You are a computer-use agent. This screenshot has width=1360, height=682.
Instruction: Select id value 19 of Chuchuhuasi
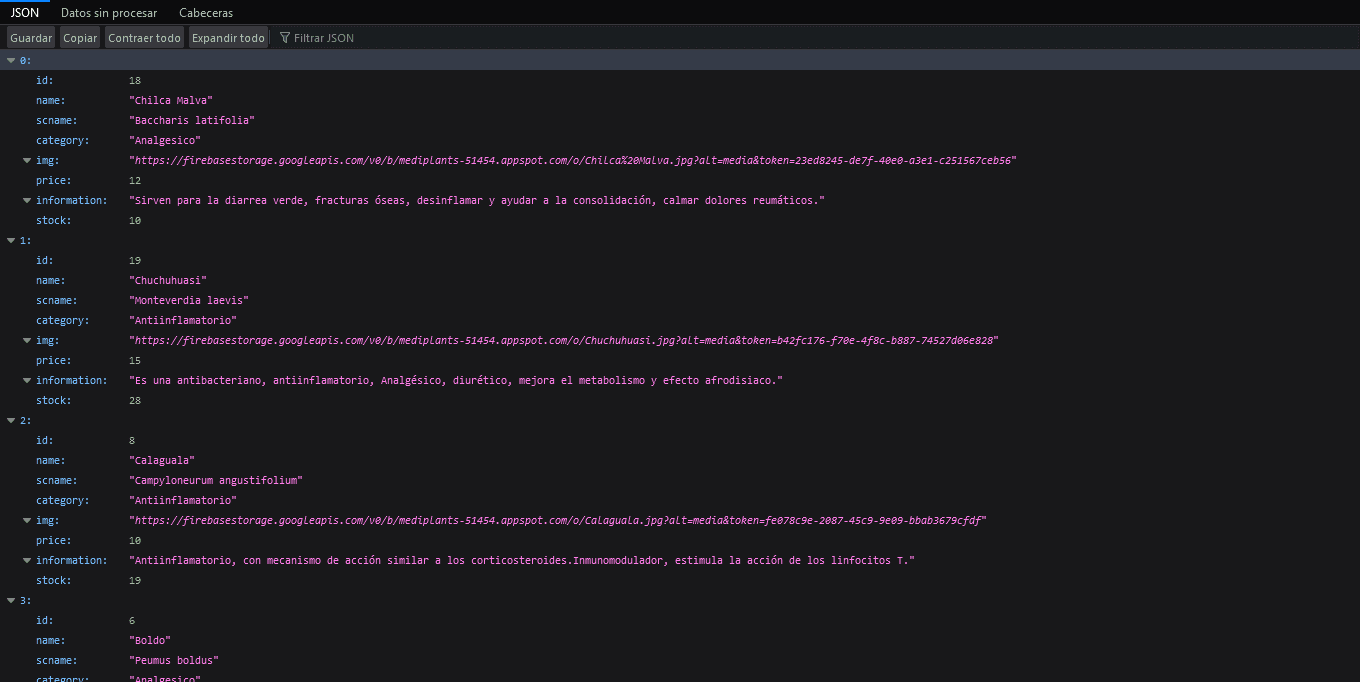(135, 260)
